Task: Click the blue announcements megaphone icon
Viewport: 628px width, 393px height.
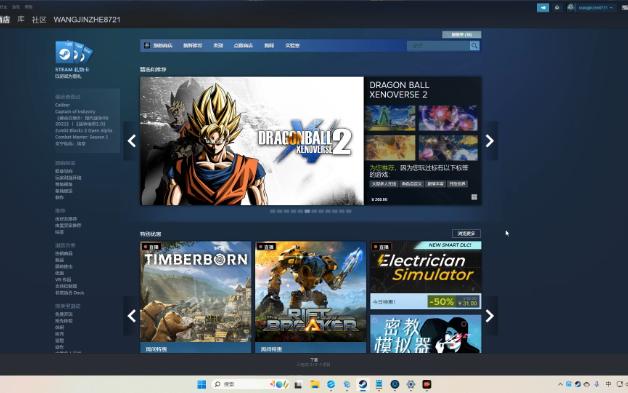Action: (x=543, y=8)
